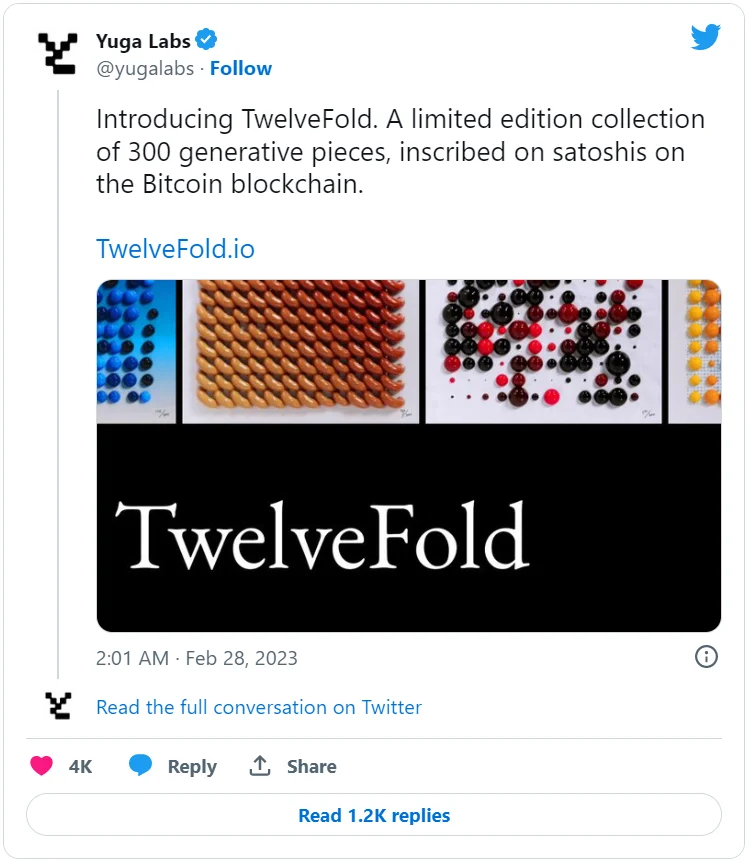Click the blue verified badge
The height and width of the screenshot is (861, 752).
pyautogui.click(x=207, y=40)
